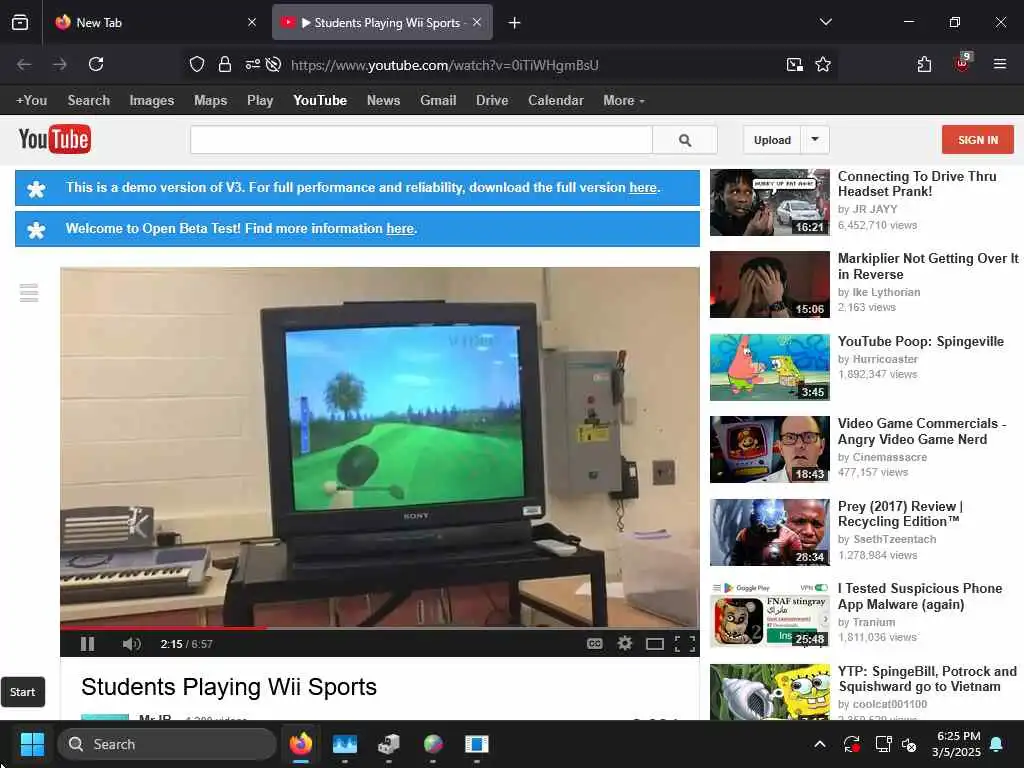Click the red SIGN IN button
This screenshot has width=1024, height=768.
(978, 140)
